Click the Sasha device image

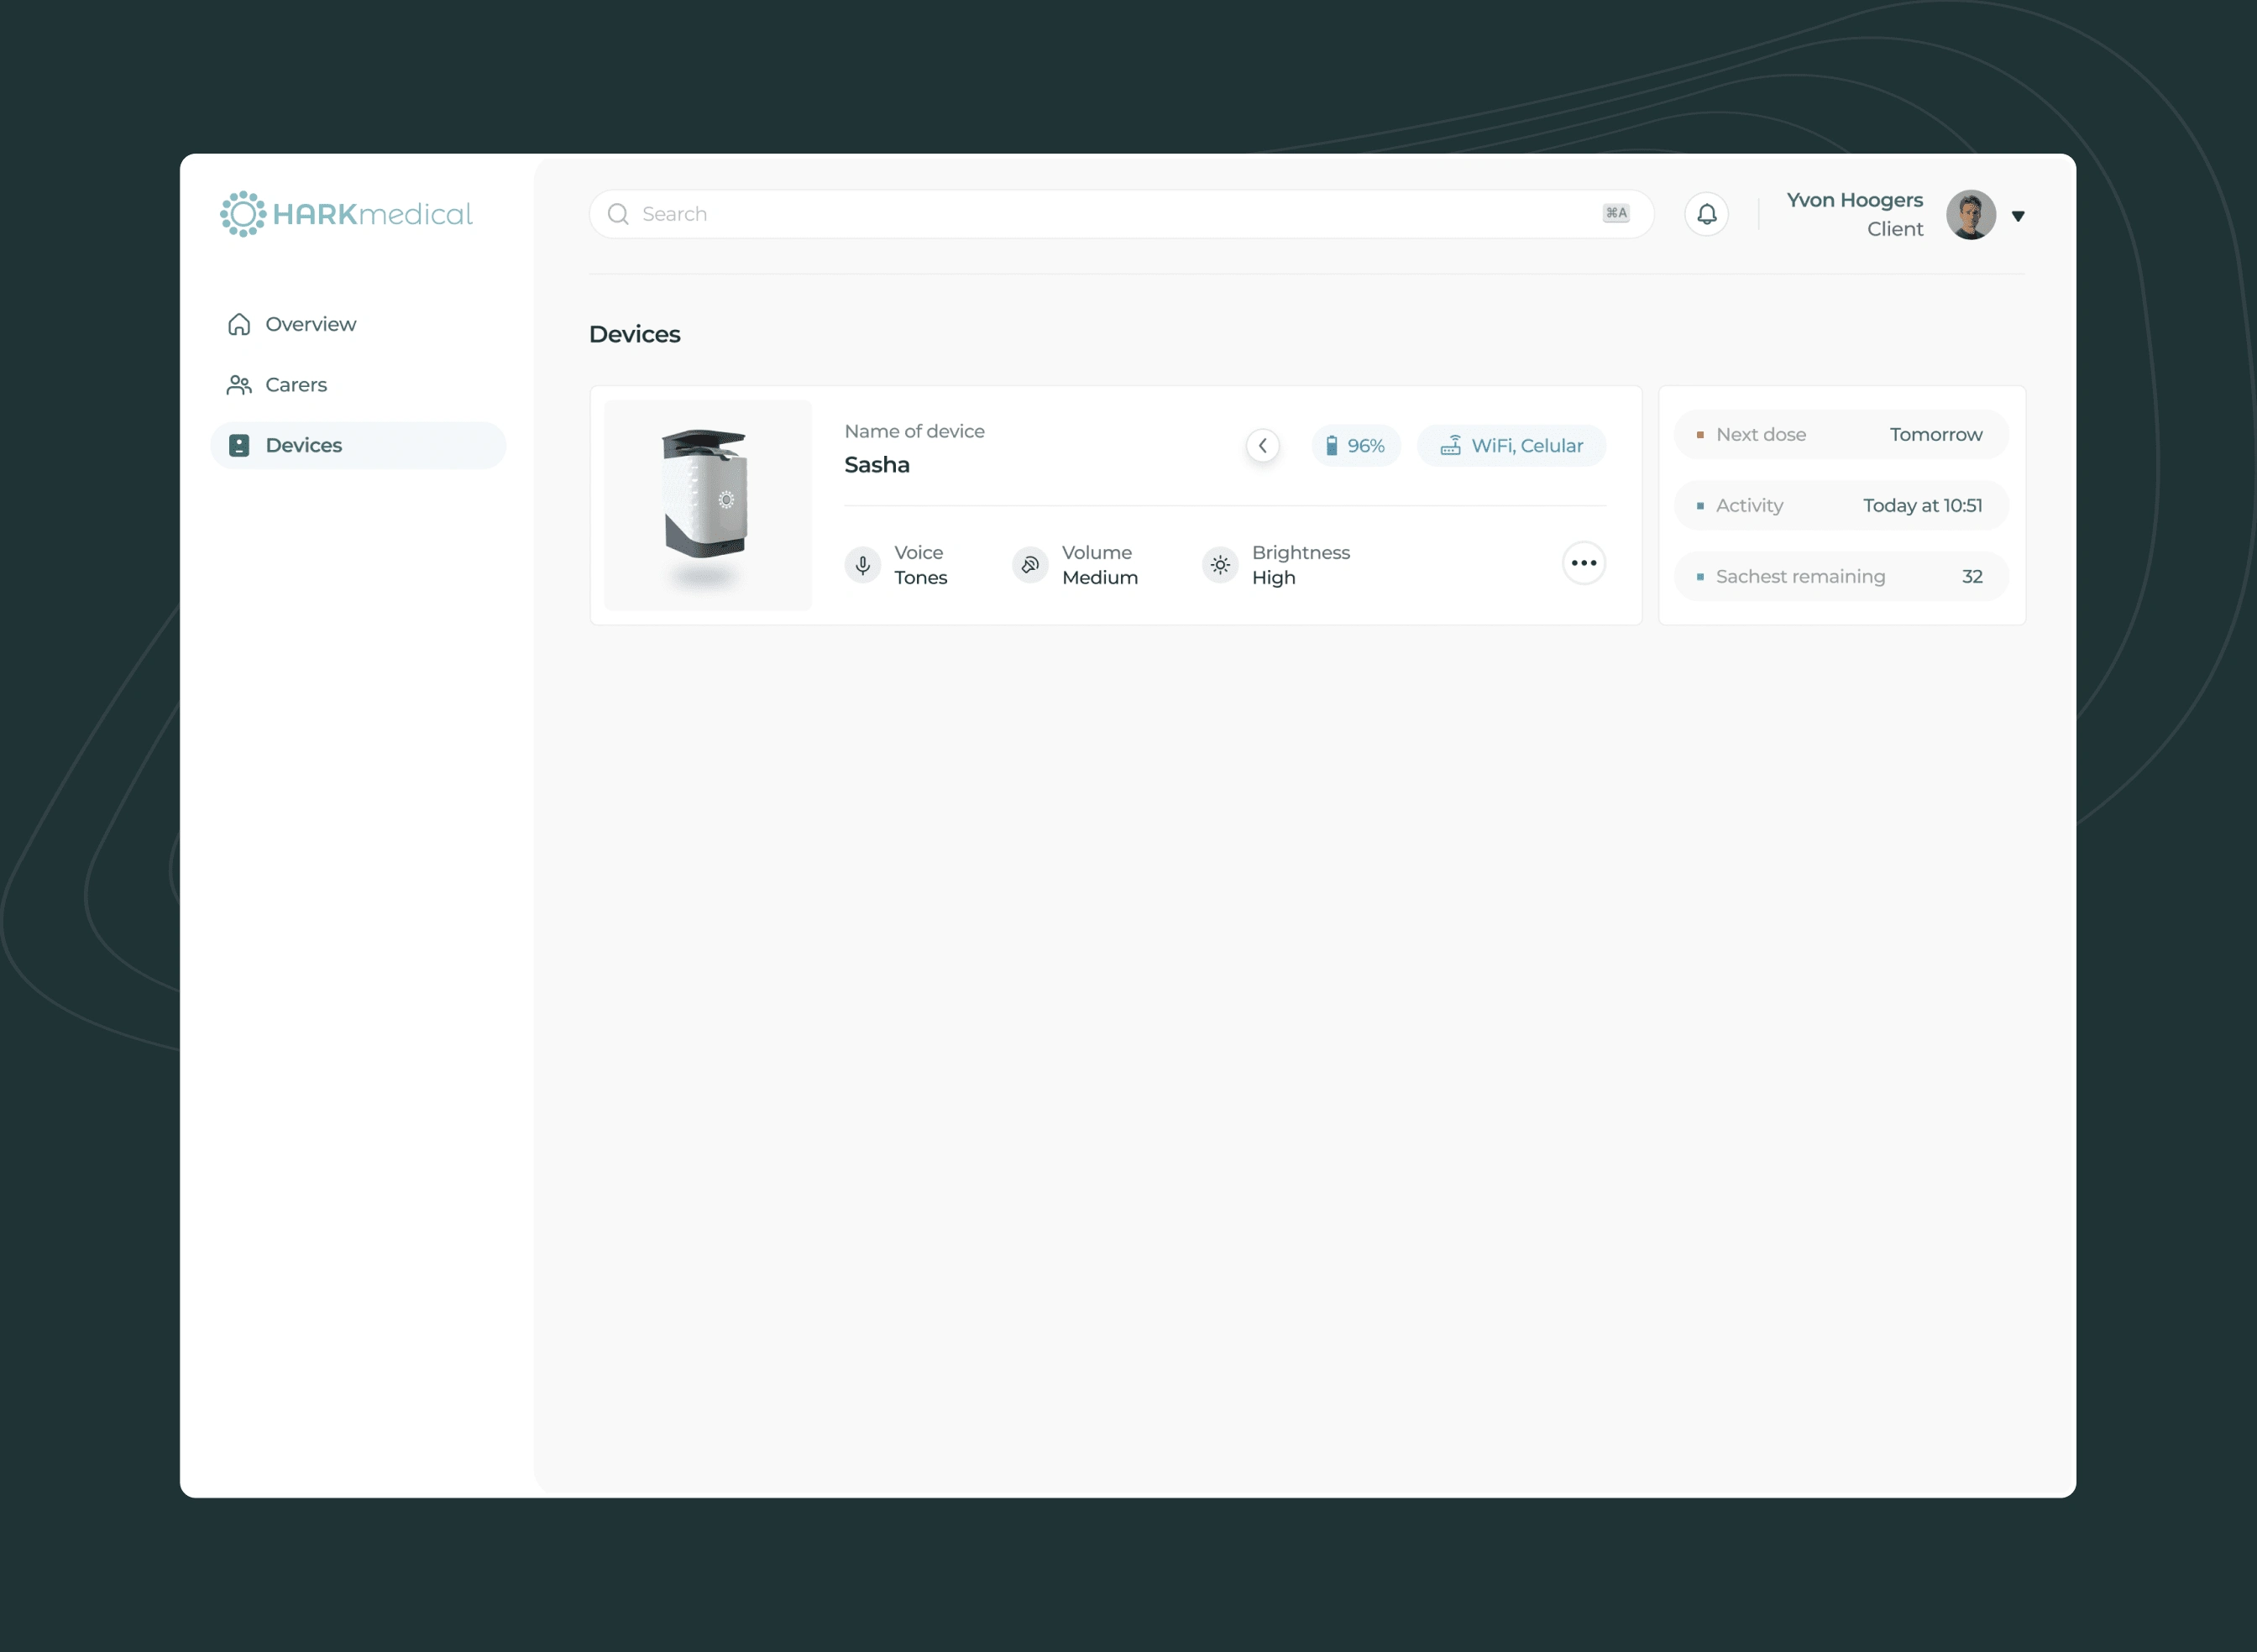pyautogui.click(x=707, y=505)
